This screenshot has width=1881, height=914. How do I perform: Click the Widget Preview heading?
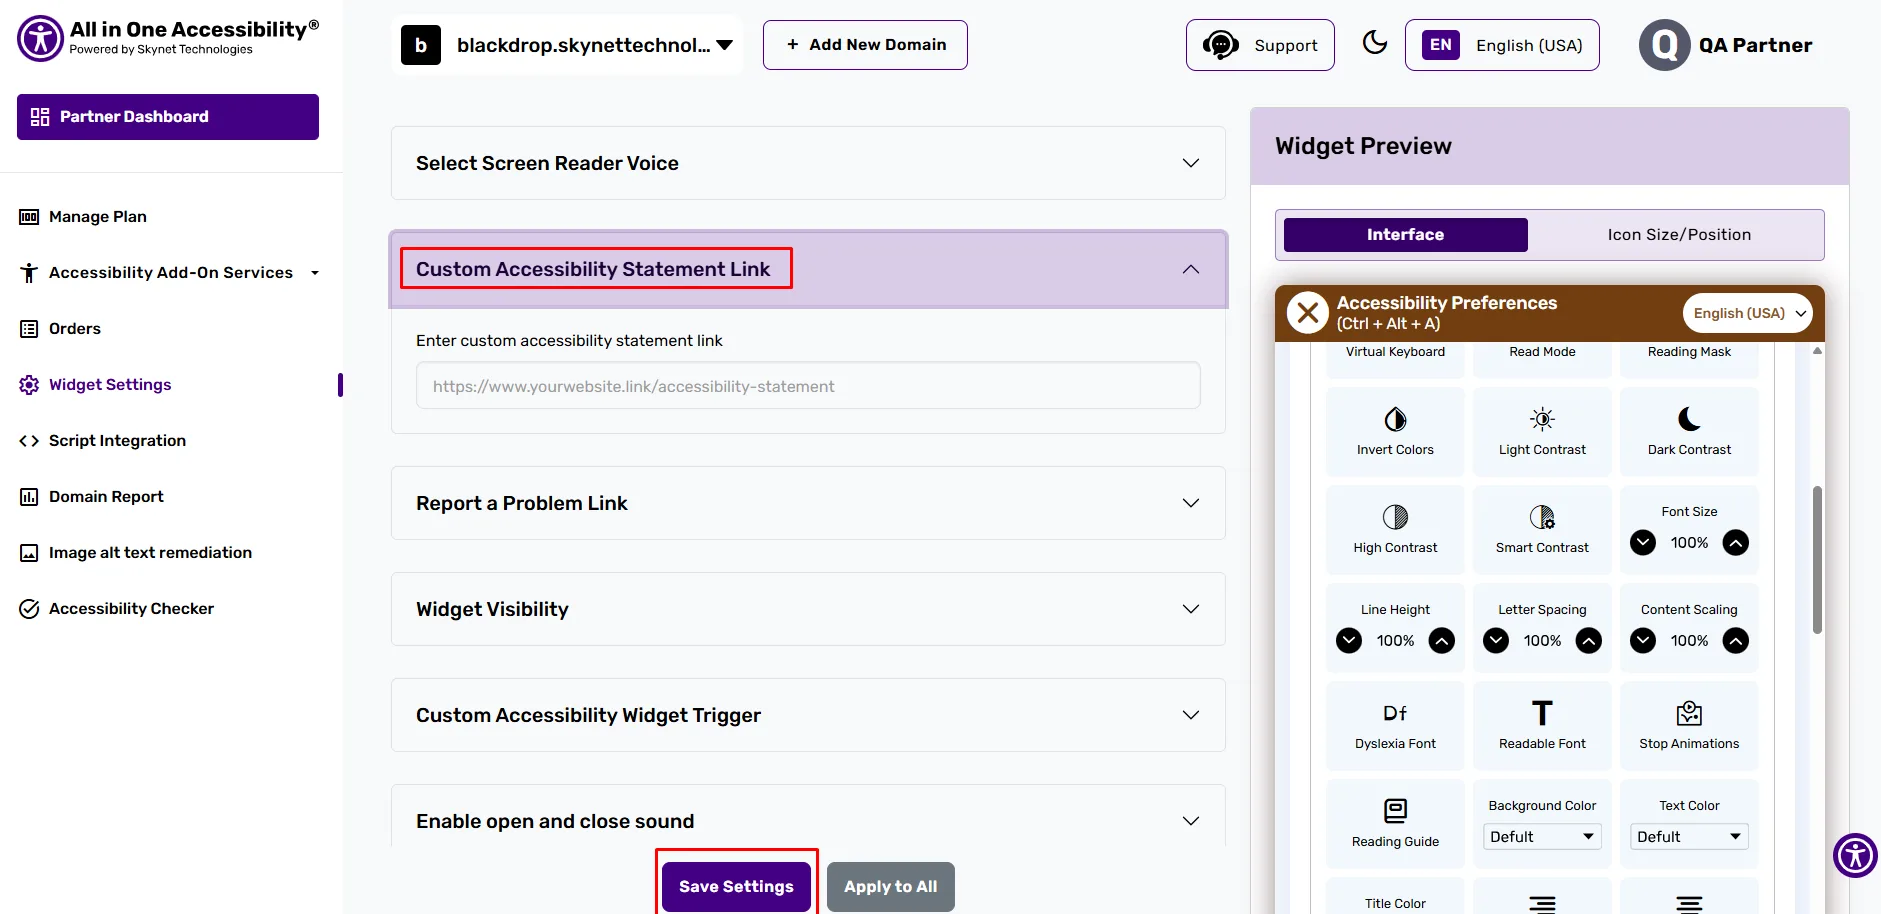1363,146
